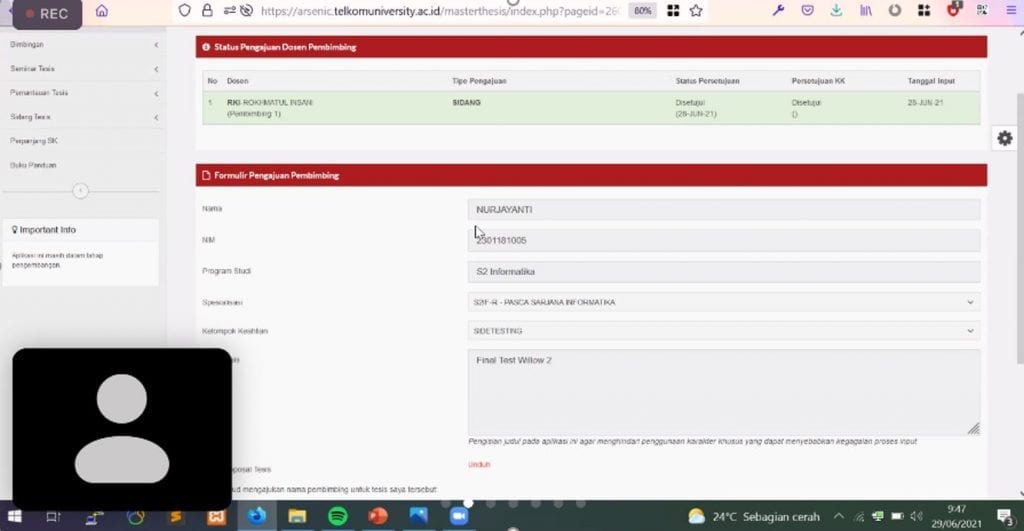The width and height of the screenshot is (1024, 531).
Task: Click the site padlock security icon
Action: [207, 11]
